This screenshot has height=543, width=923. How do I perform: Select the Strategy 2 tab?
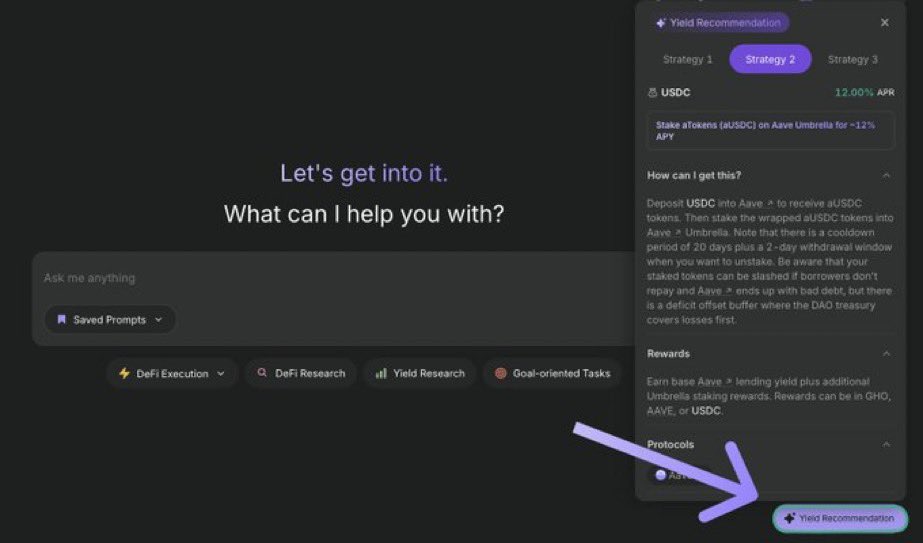click(x=770, y=59)
